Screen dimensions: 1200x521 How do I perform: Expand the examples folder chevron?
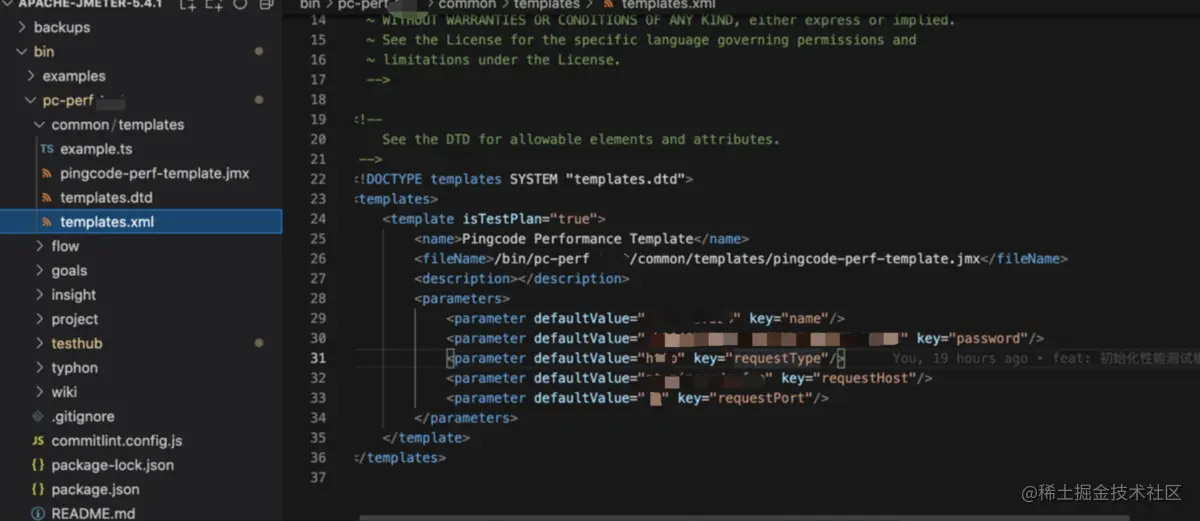pyautogui.click(x=32, y=76)
